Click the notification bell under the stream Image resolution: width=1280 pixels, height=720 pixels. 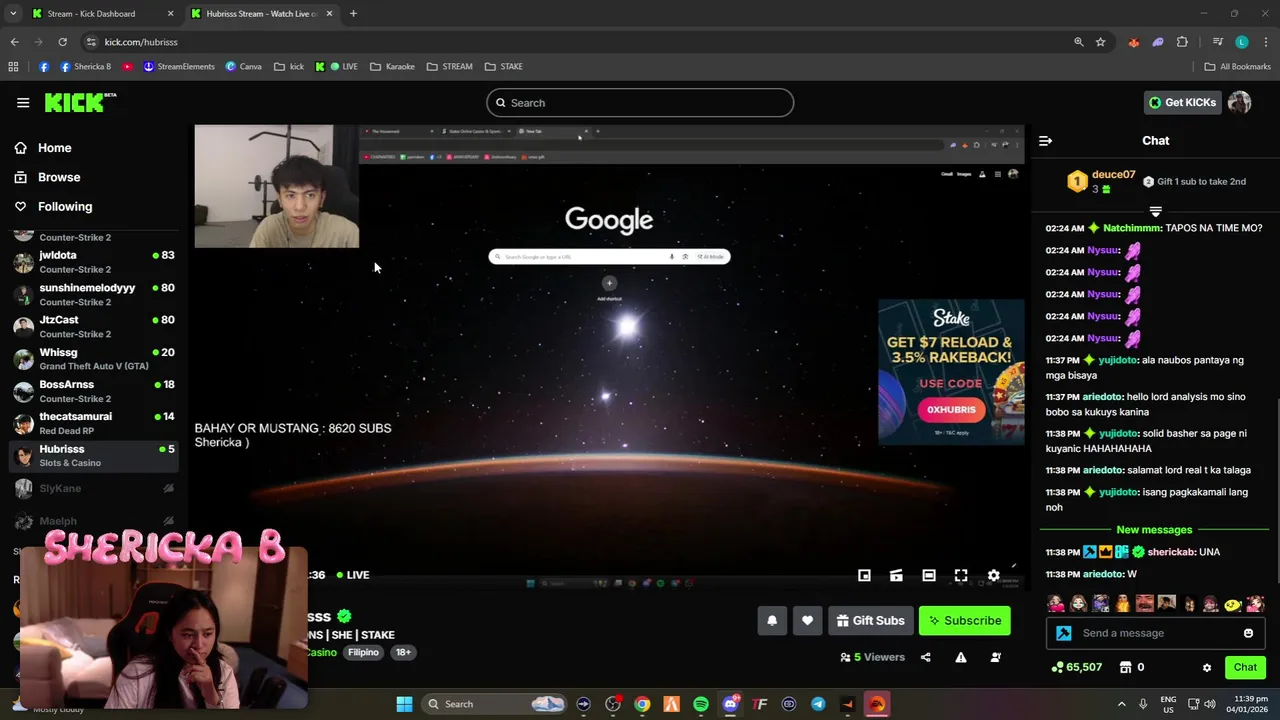(x=772, y=621)
